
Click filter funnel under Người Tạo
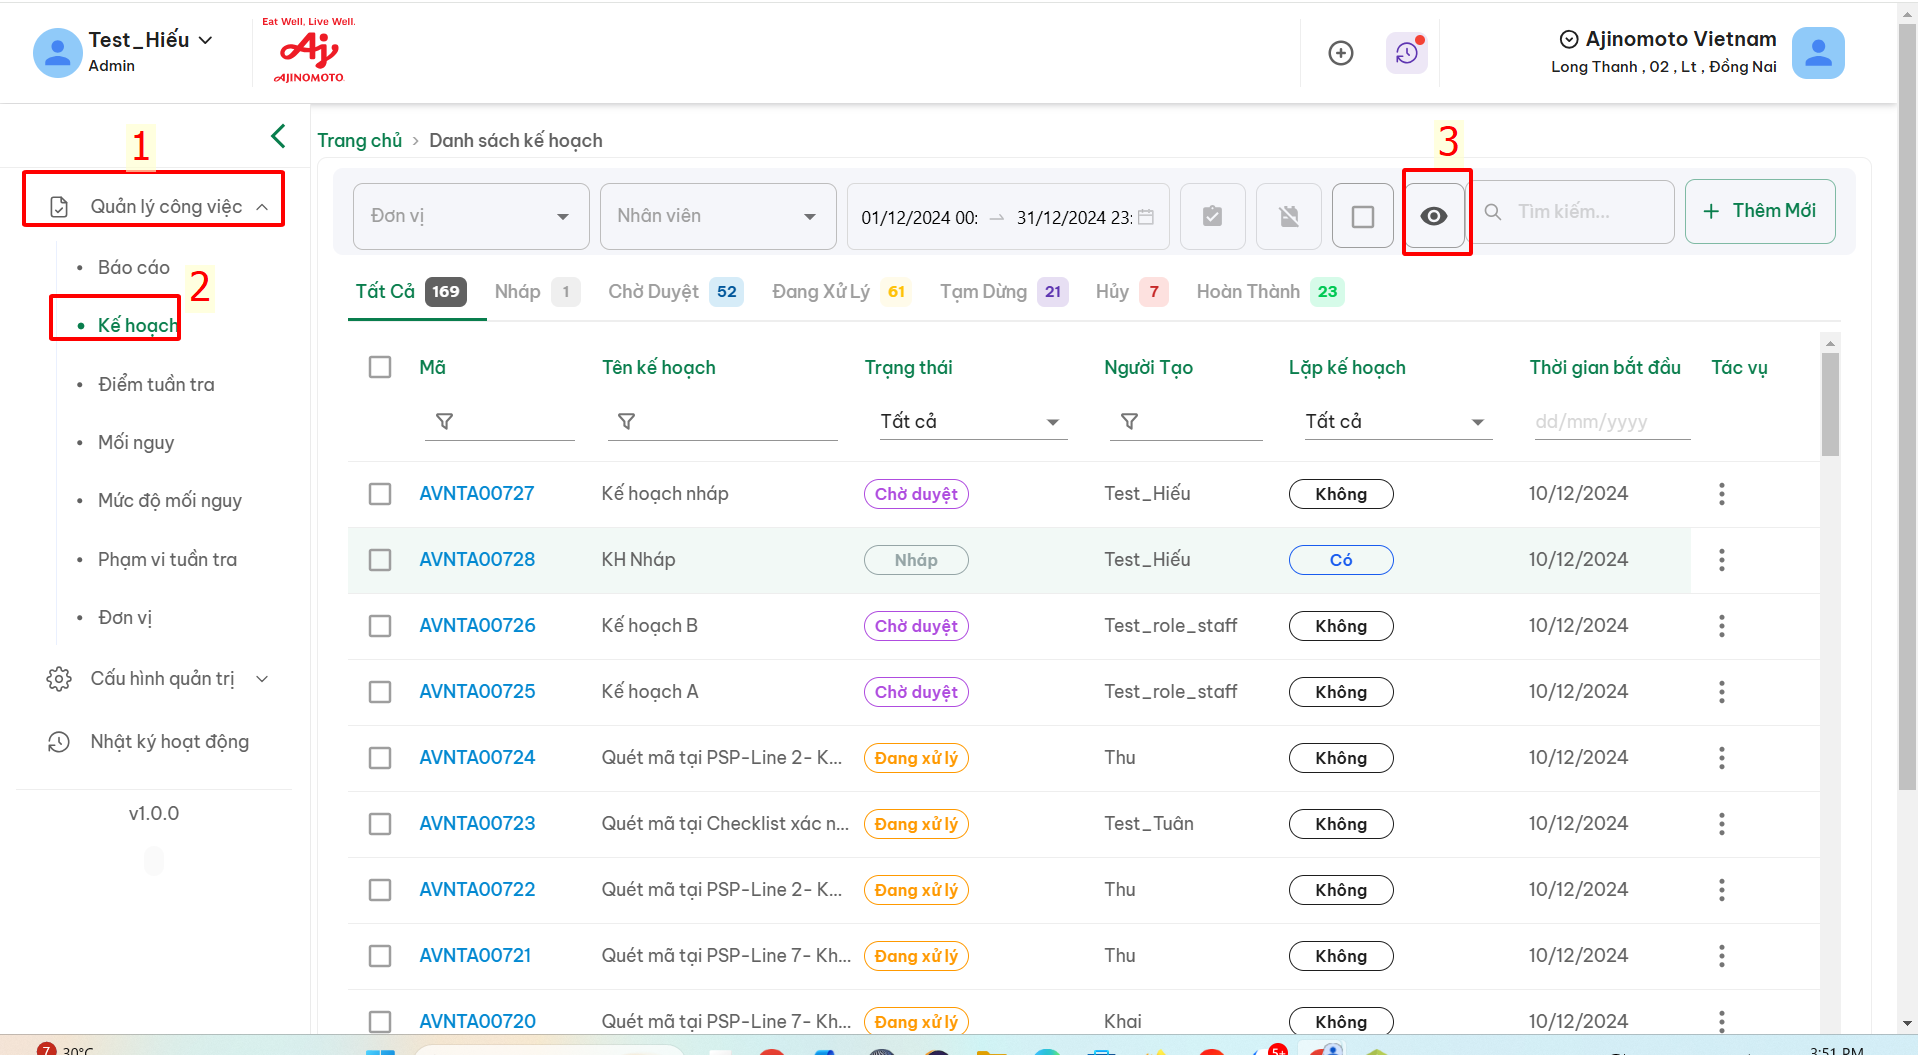point(1129,422)
